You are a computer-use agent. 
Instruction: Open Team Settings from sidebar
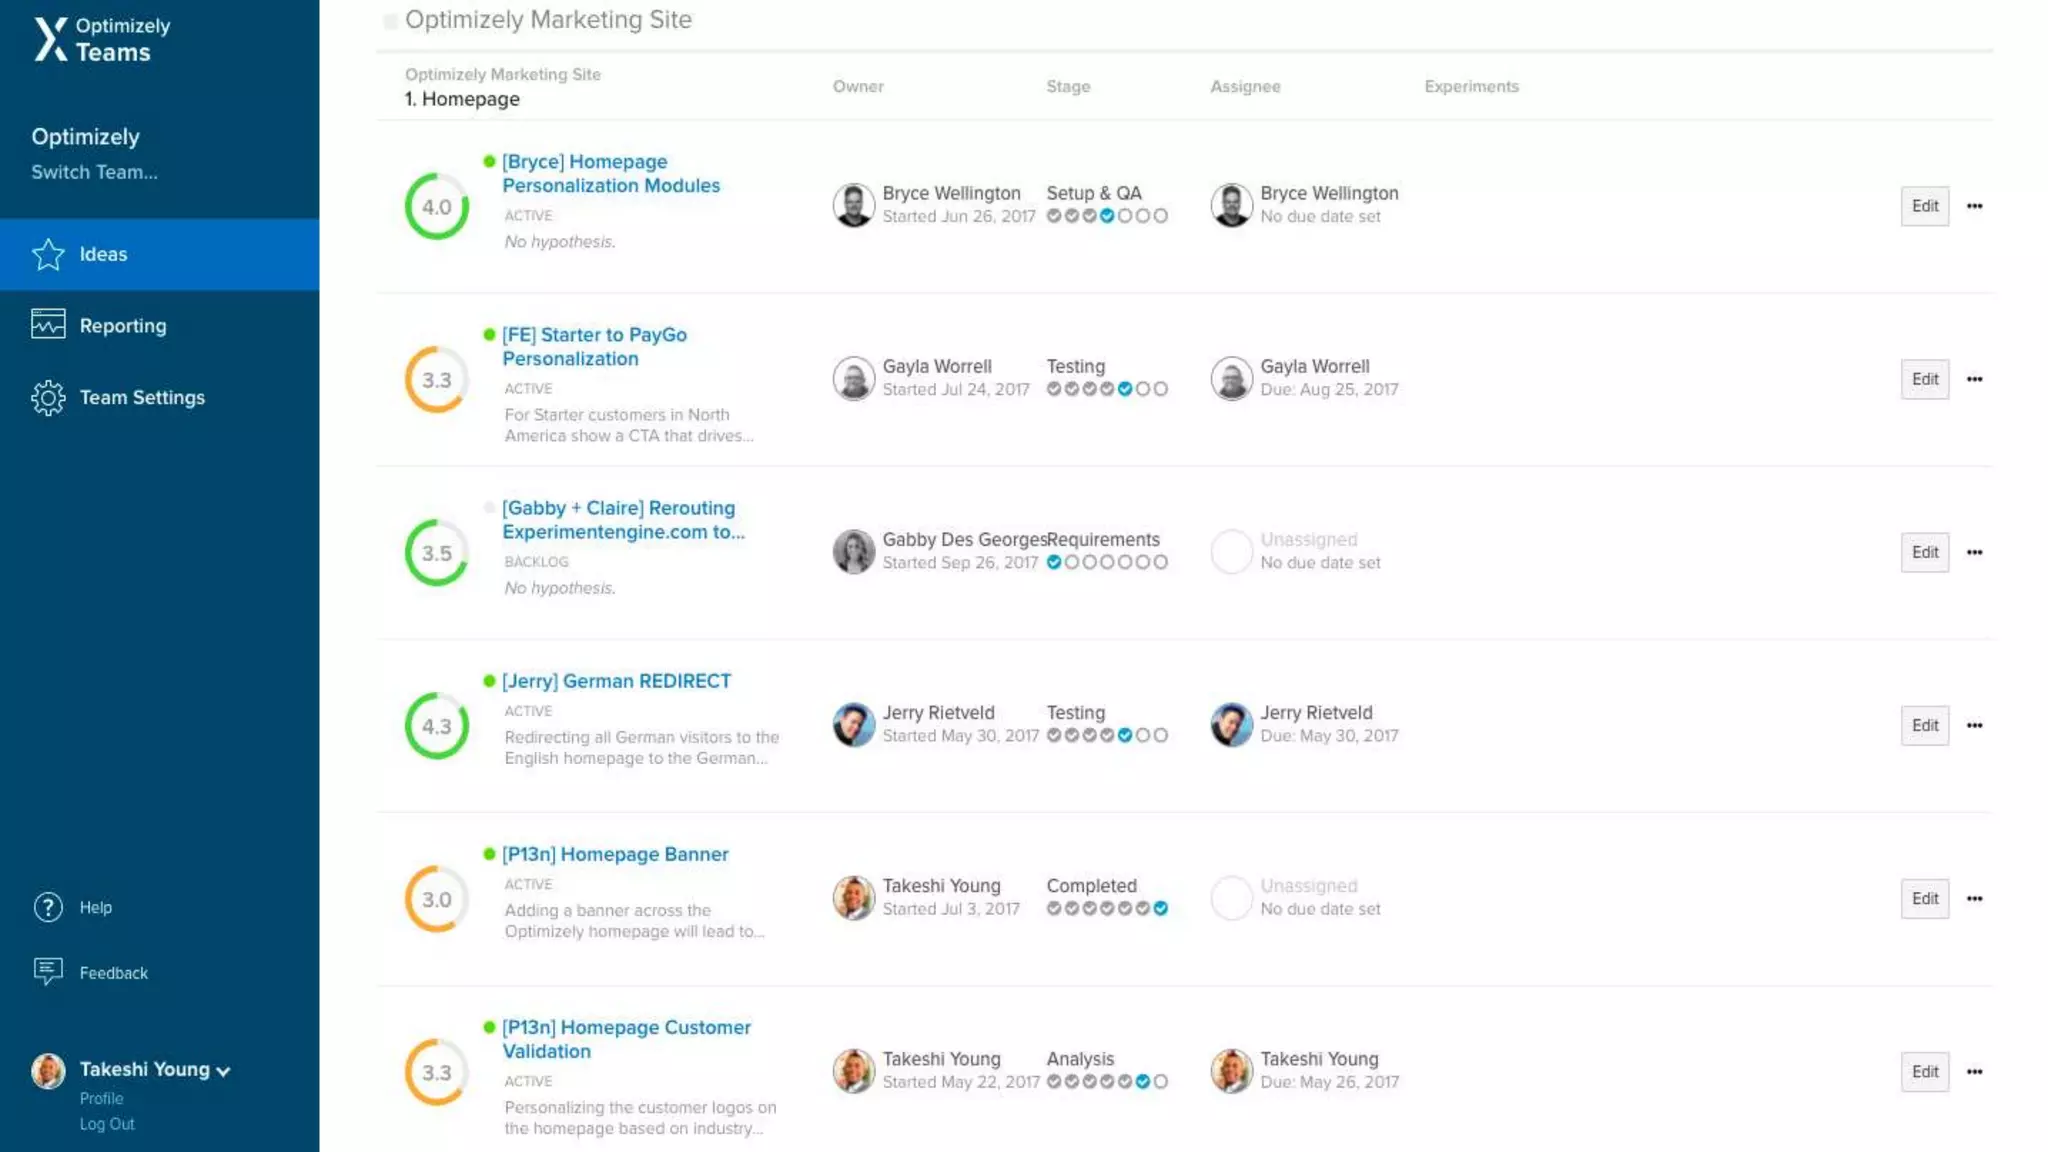[x=142, y=398]
